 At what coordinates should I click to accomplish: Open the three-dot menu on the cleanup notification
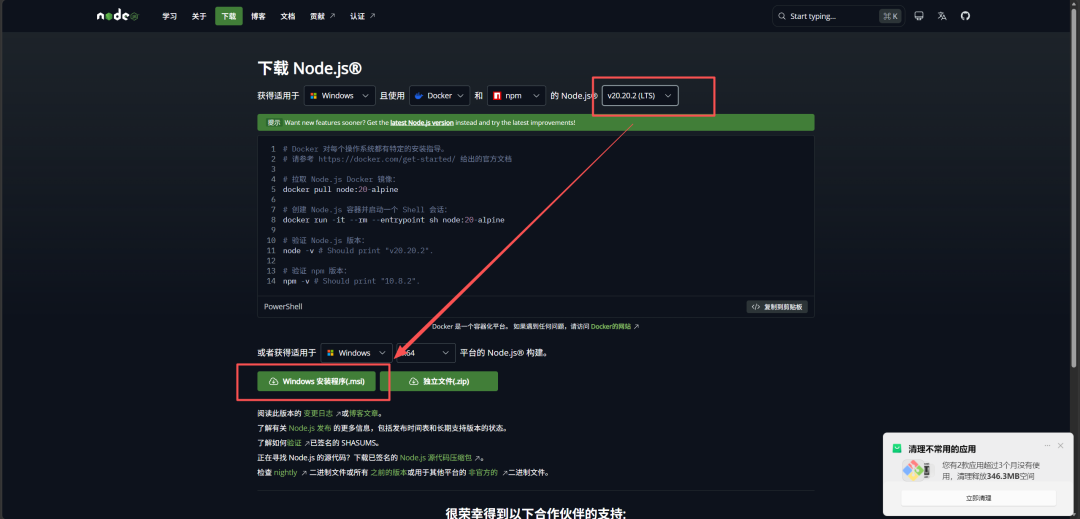point(1047,446)
